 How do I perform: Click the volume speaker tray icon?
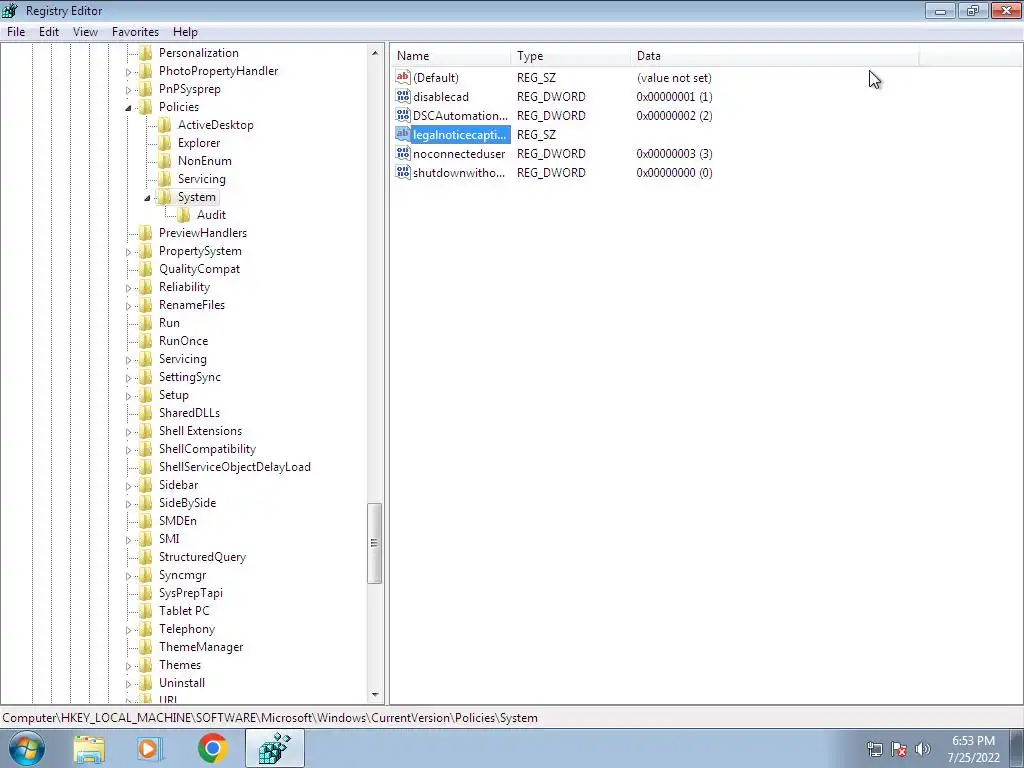tap(922, 749)
